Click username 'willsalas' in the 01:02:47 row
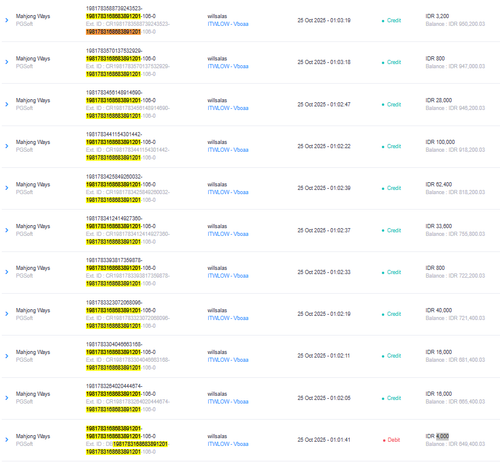500x467 pixels. tap(217, 100)
